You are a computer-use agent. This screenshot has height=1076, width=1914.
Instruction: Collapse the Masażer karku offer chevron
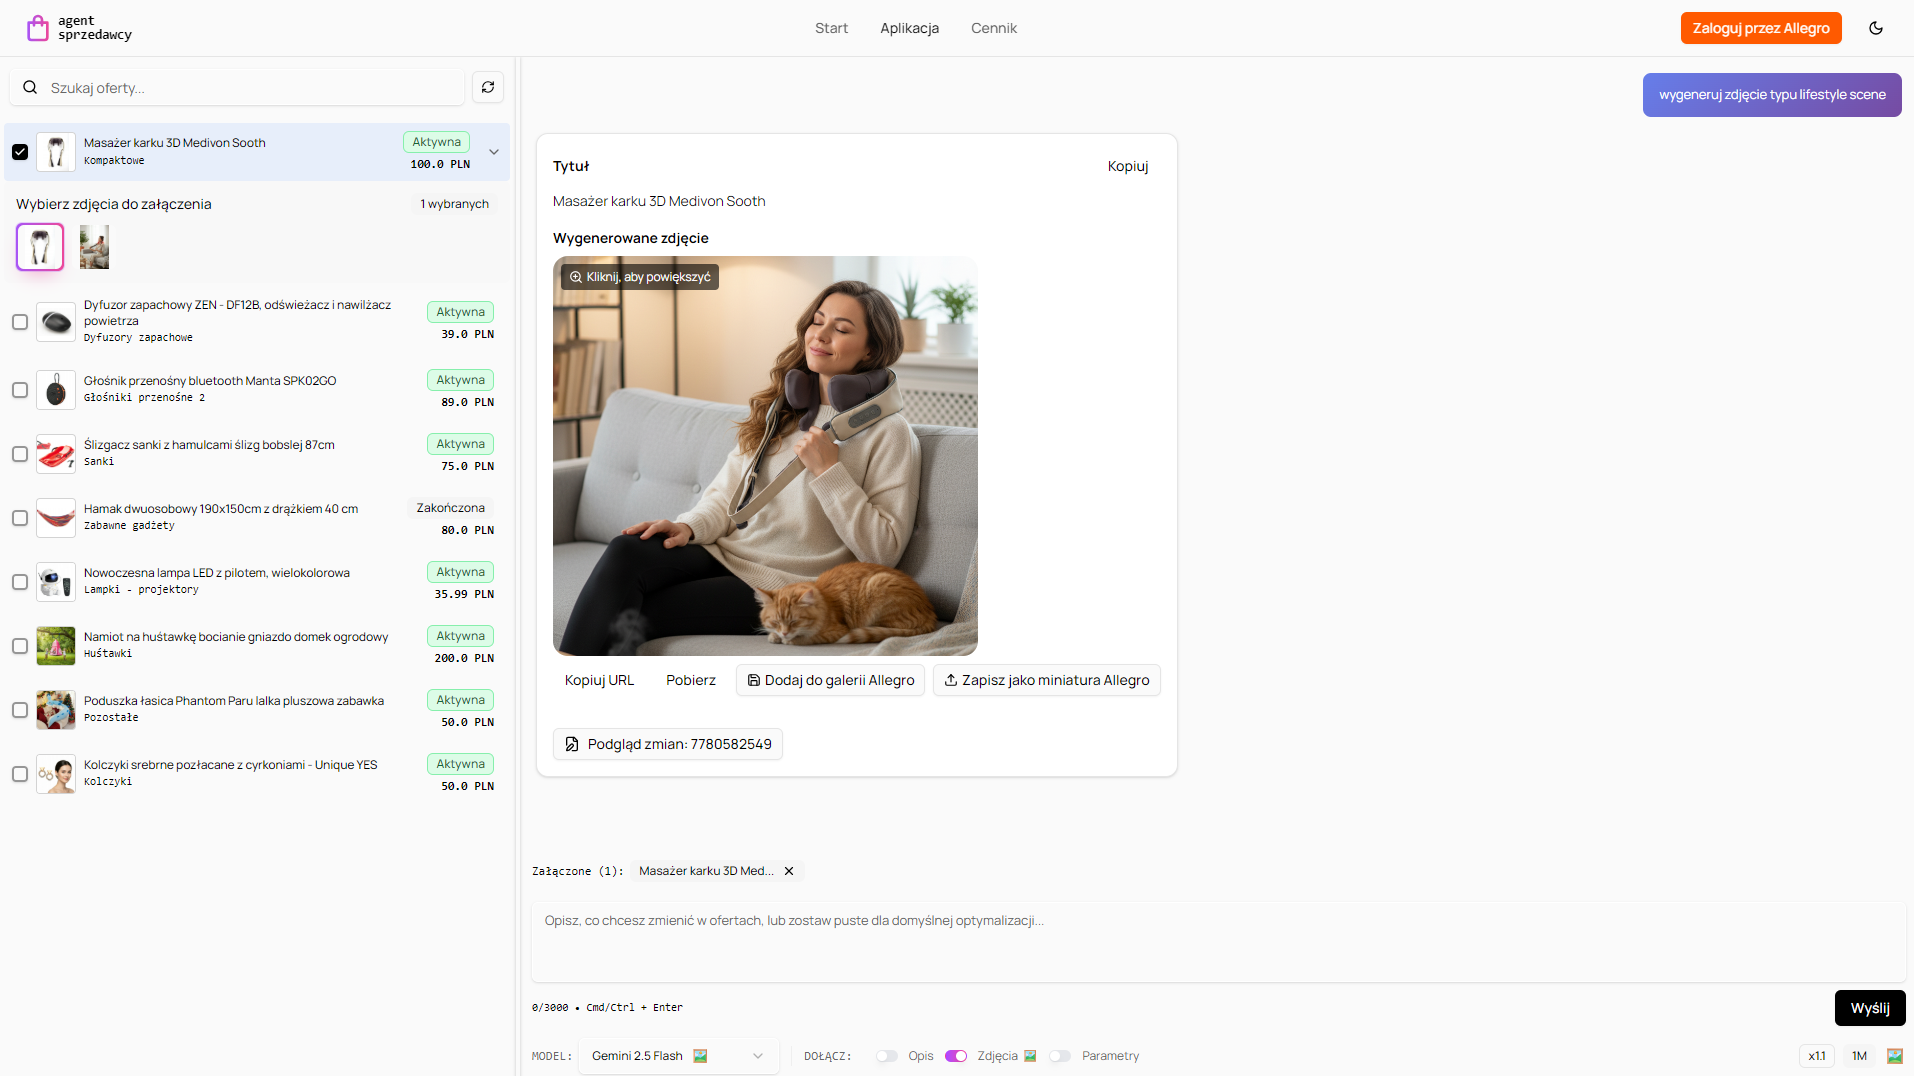(x=494, y=152)
